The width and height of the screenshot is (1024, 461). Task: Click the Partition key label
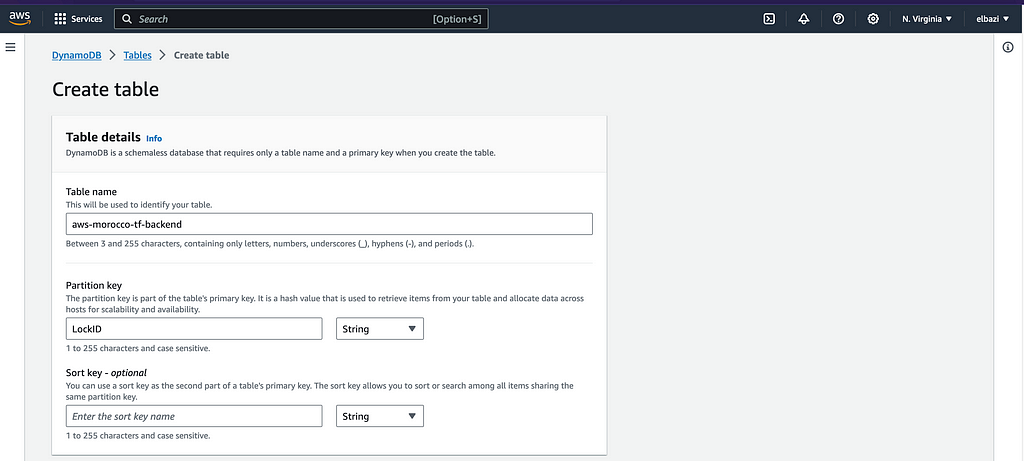94,285
